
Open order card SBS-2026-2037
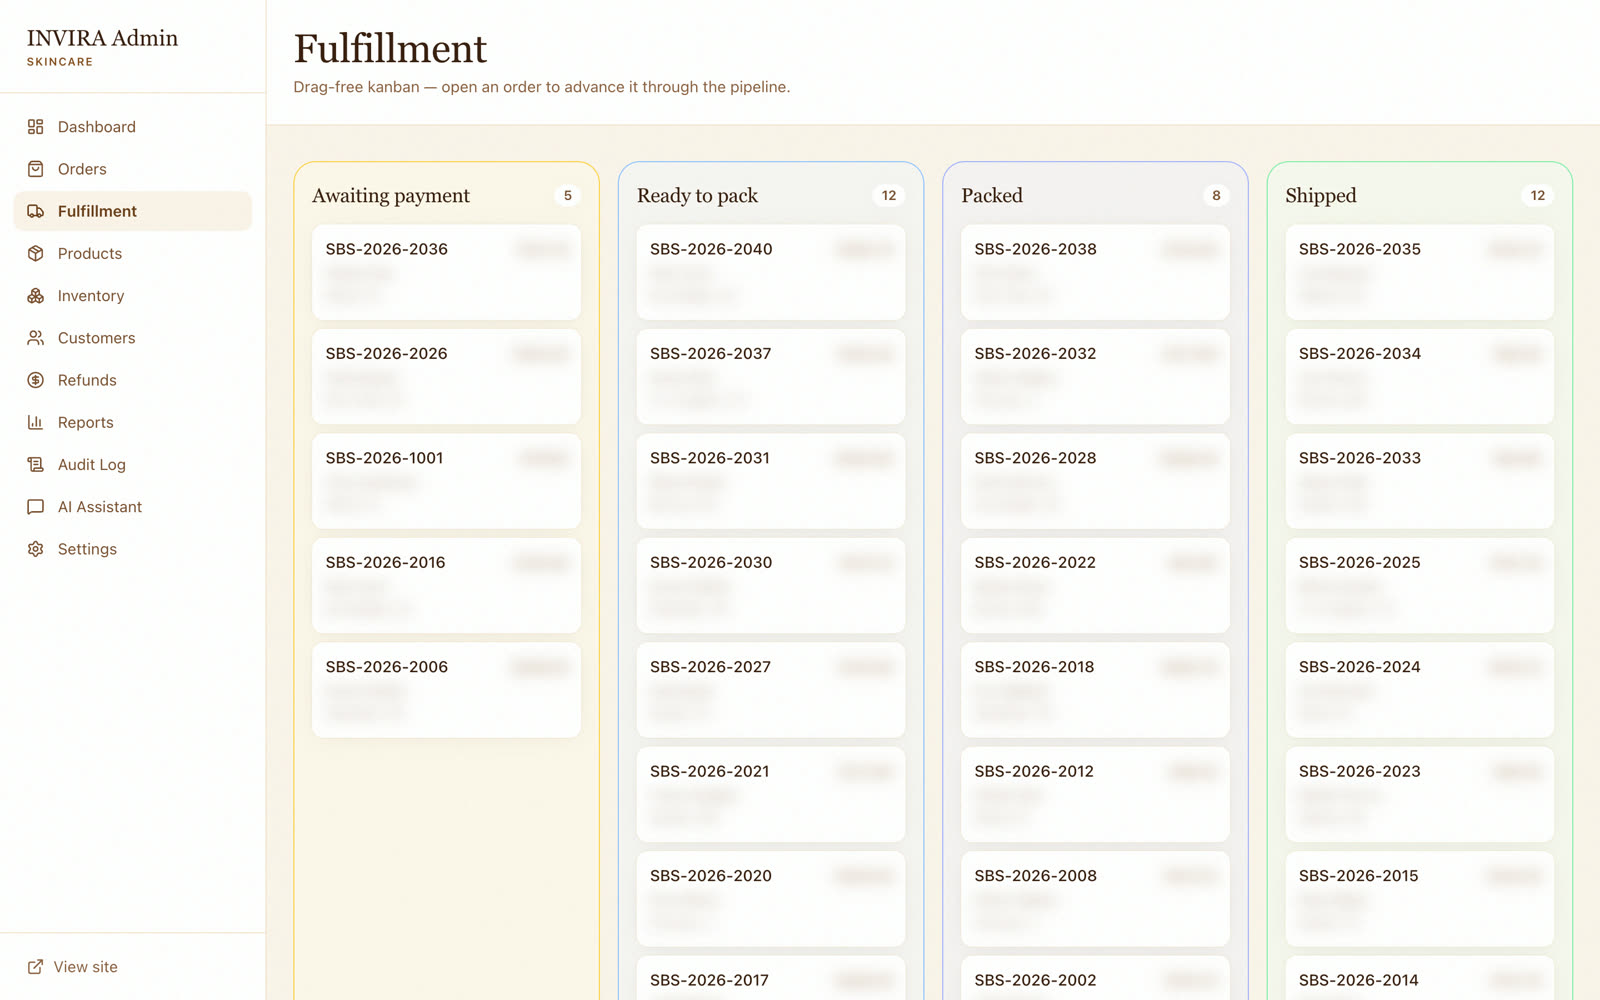point(771,377)
